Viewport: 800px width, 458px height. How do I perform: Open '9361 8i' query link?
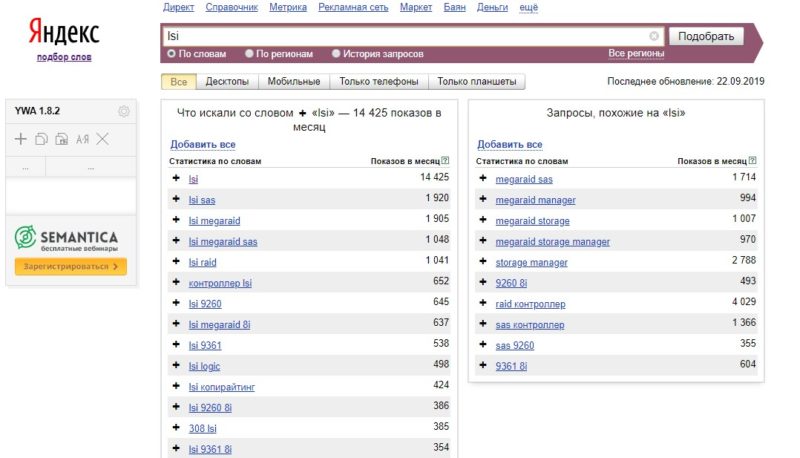coord(511,366)
